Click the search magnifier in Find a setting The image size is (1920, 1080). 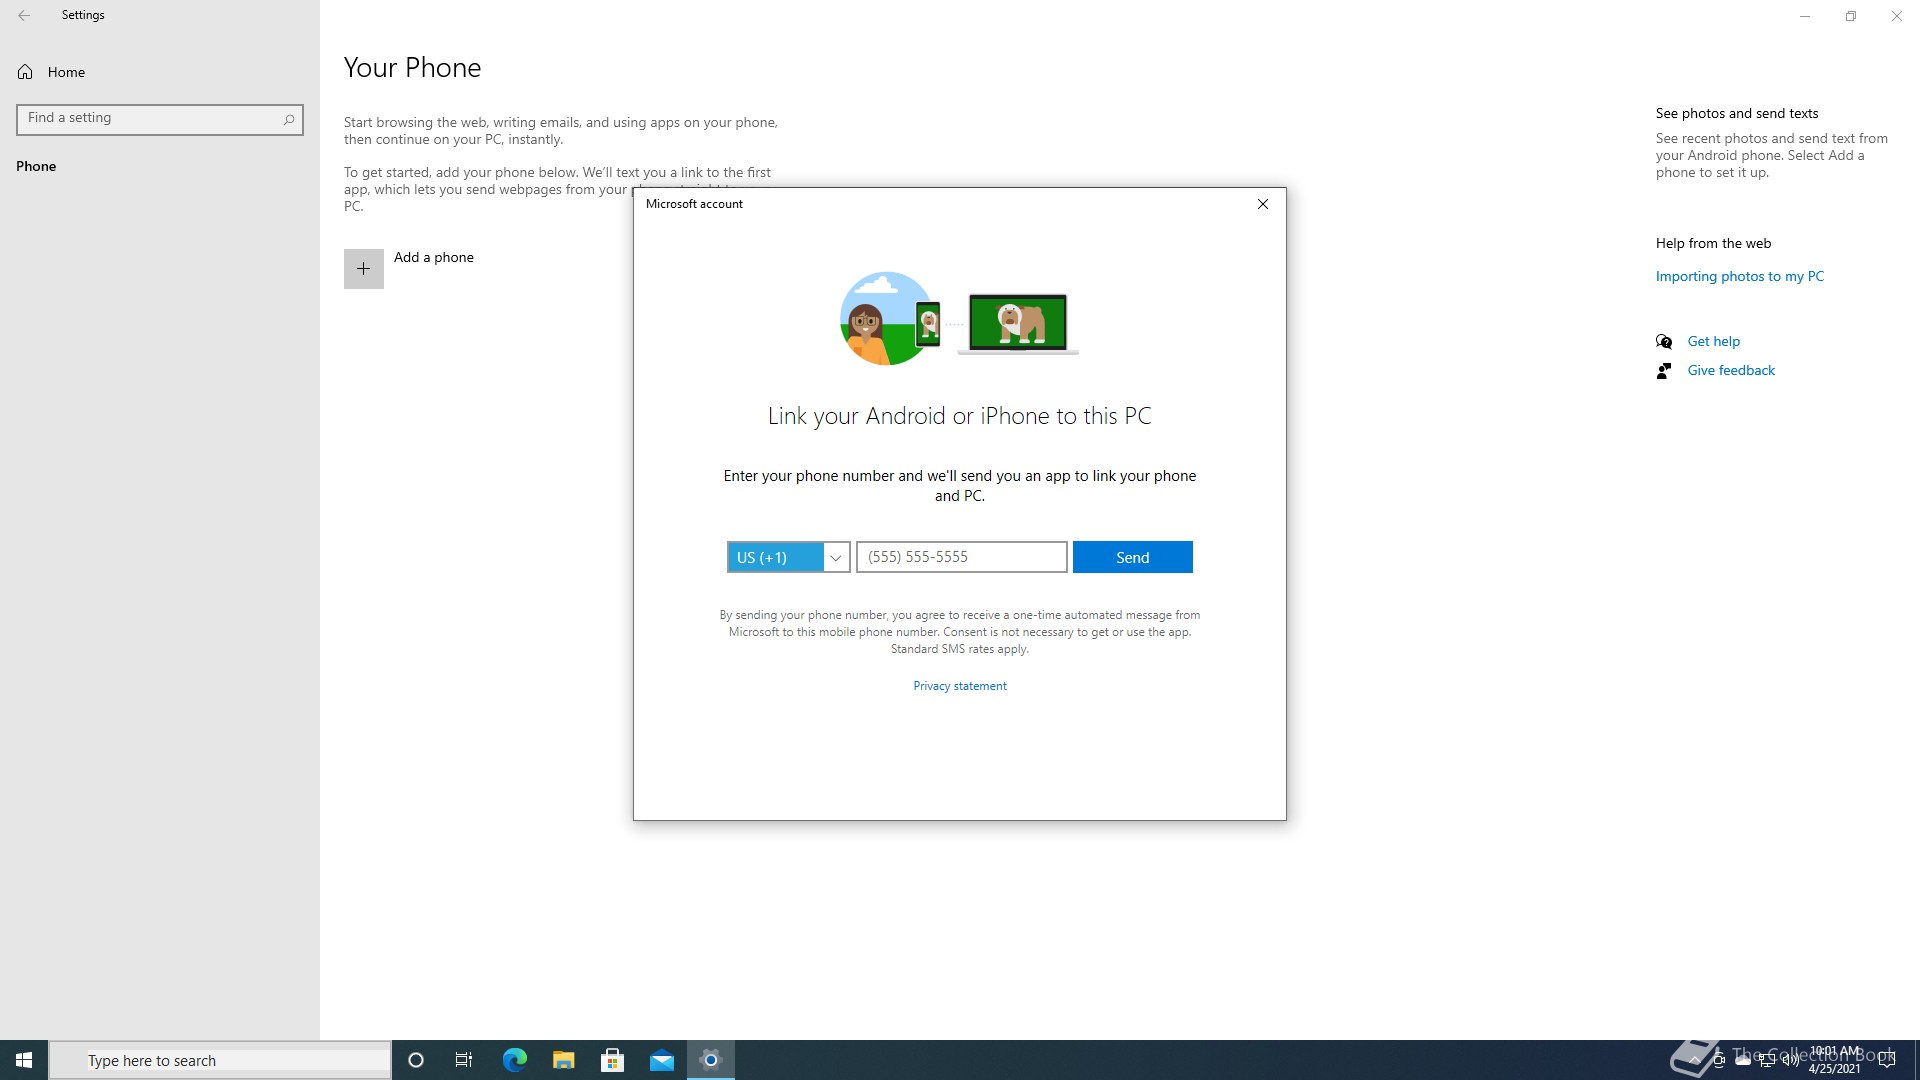coord(289,119)
